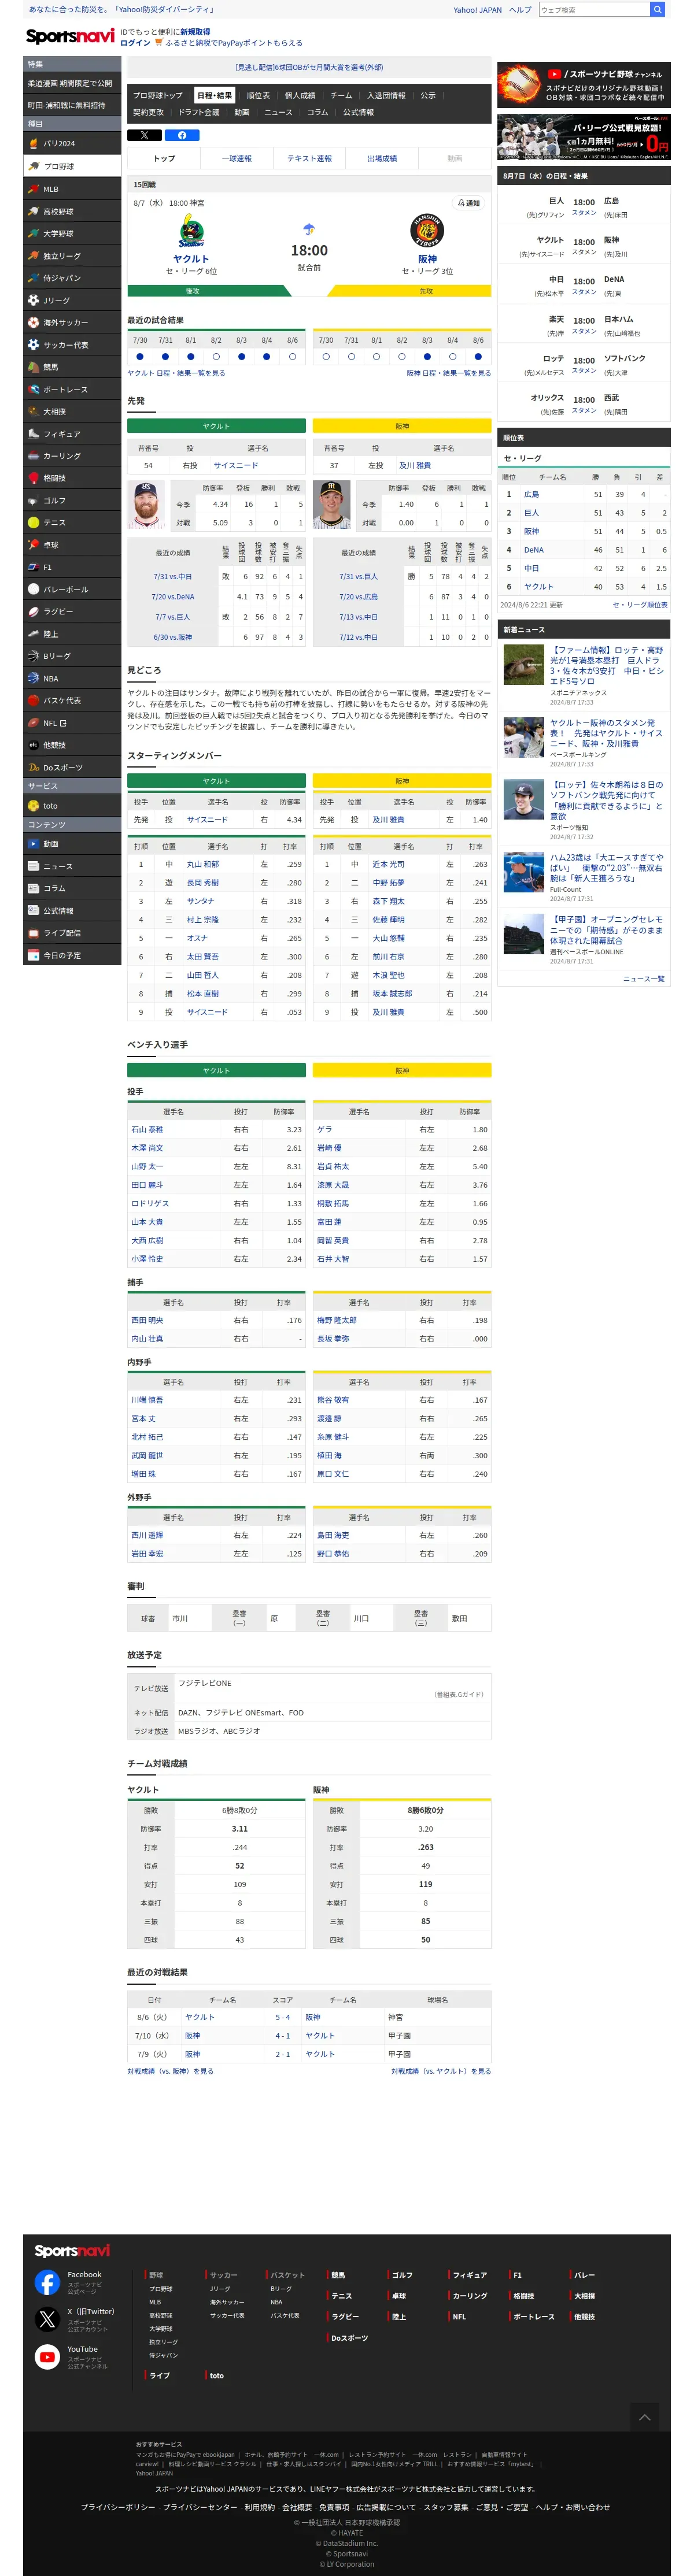The width and height of the screenshot is (694, 2576).
Task: Open the パ・リーグ公式戦見放題 ad banner
Action: (x=584, y=138)
